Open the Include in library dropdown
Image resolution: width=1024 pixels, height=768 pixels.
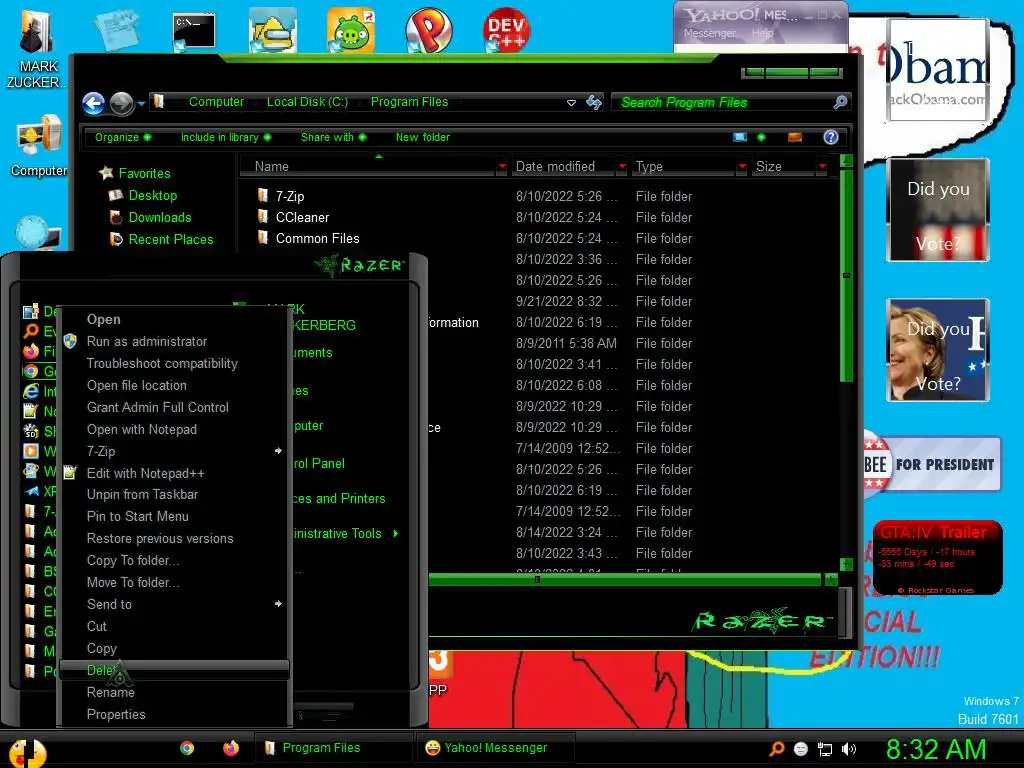tap(226, 137)
